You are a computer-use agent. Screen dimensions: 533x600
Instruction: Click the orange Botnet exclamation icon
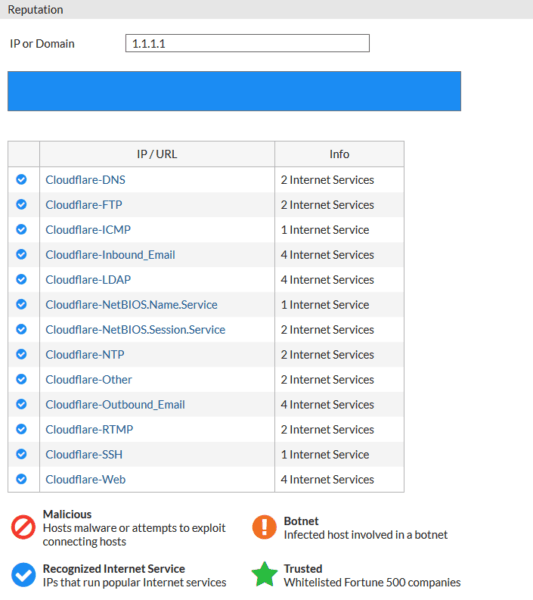point(264,527)
